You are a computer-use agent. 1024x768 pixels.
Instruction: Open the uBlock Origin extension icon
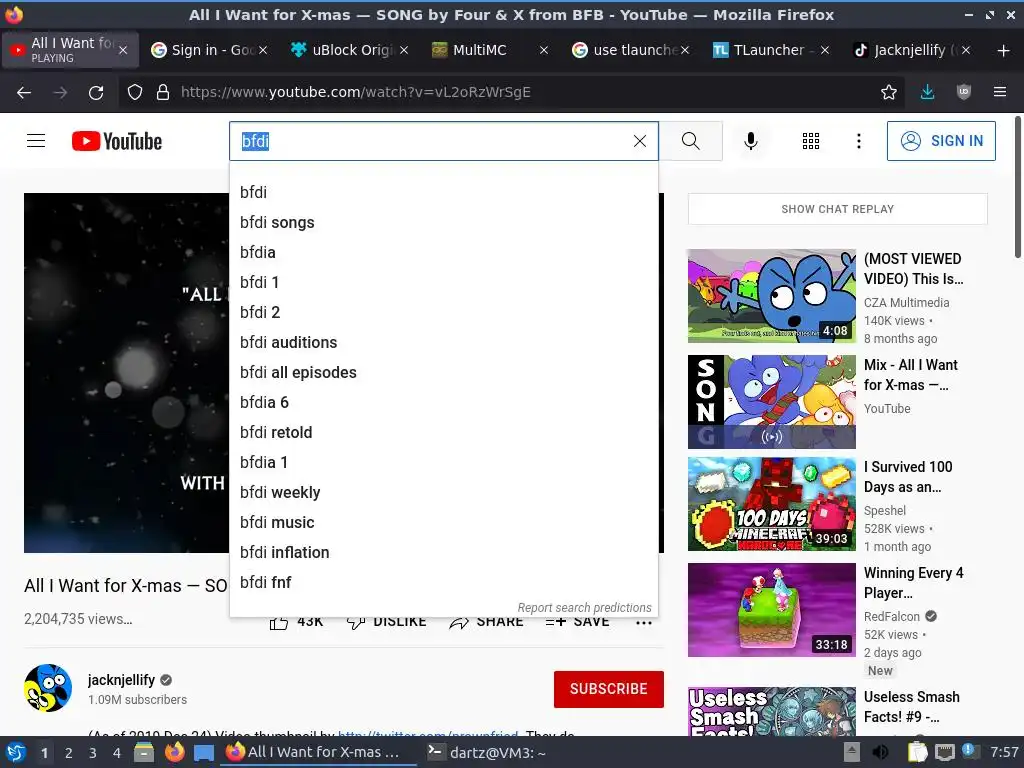point(964,92)
